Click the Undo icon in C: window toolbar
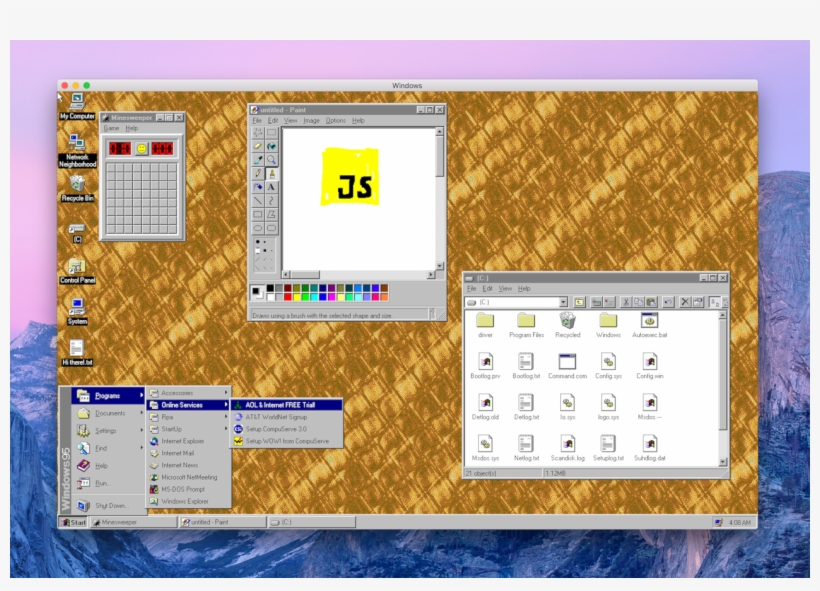 pyautogui.click(x=668, y=302)
